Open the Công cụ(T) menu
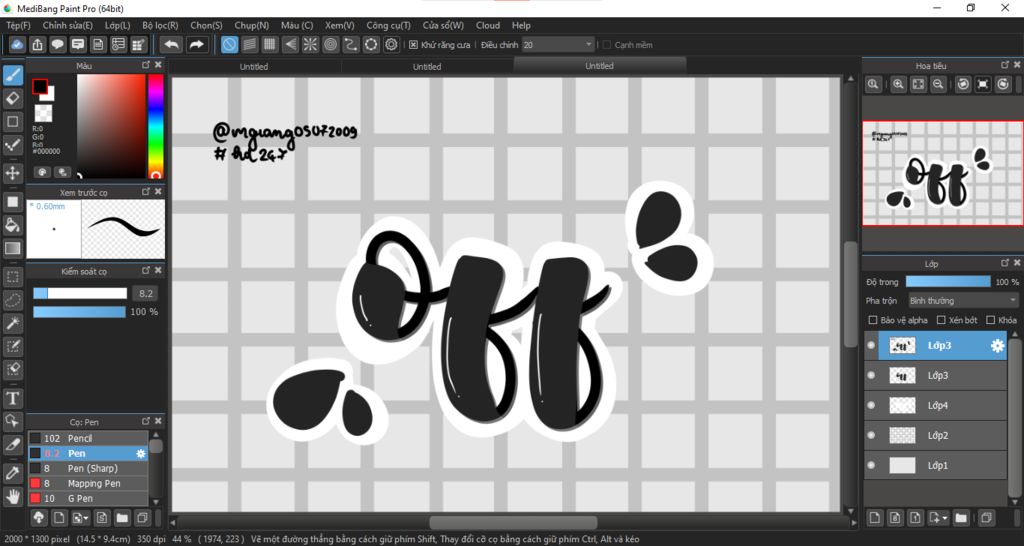This screenshot has width=1024, height=546. [x=389, y=25]
